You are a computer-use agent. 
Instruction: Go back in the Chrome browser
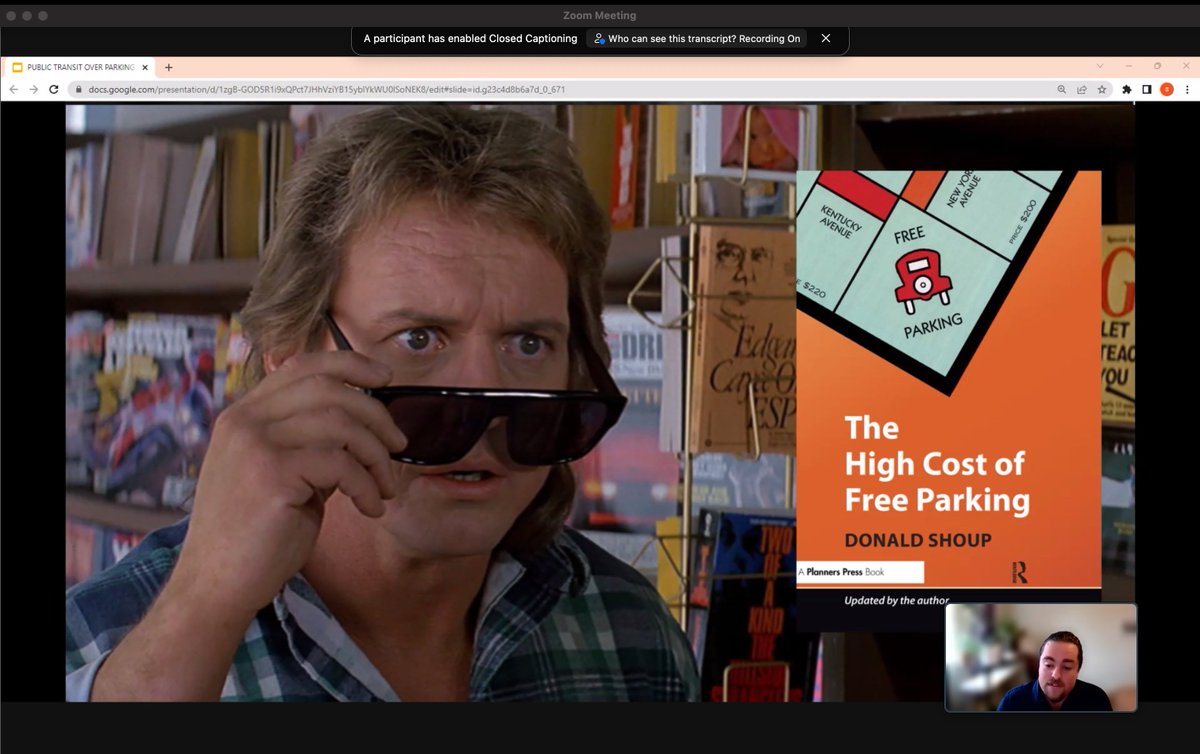pyautogui.click(x=13, y=89)
